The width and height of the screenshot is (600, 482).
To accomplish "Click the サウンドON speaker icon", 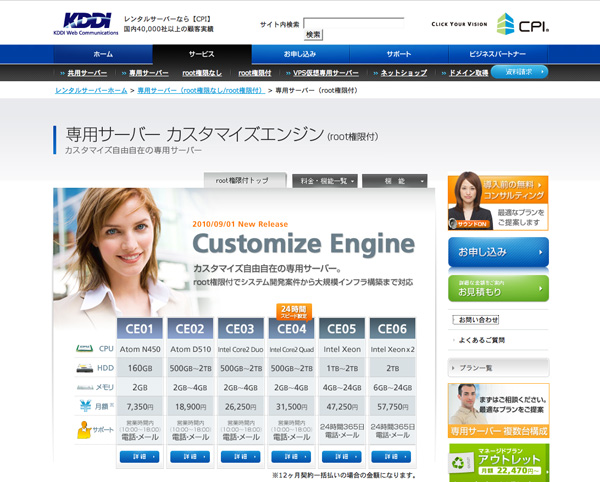I will pos(453,223).
